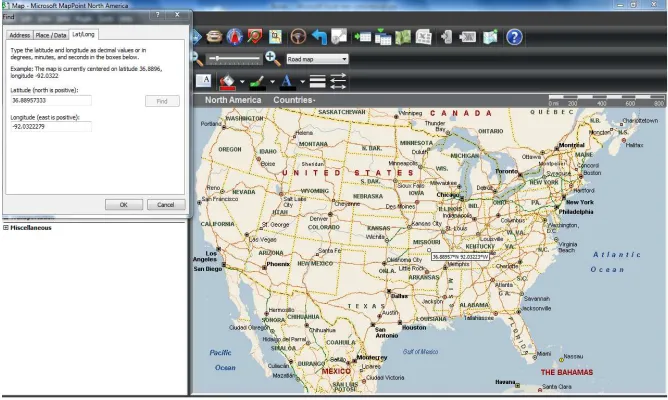
Task: Expand the Miscellaneous tree node
Action: (x=6, y=227)
